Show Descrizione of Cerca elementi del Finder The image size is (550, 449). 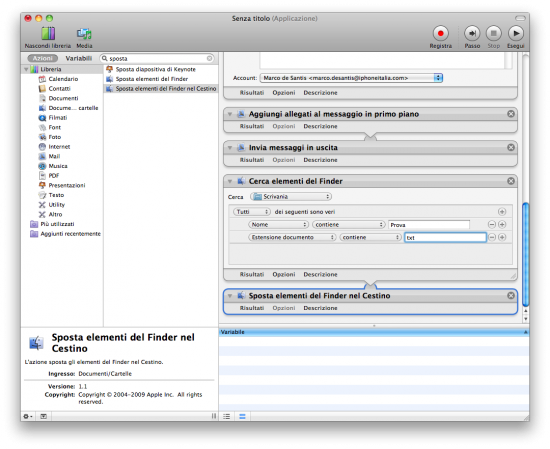[x=320, y=274]
